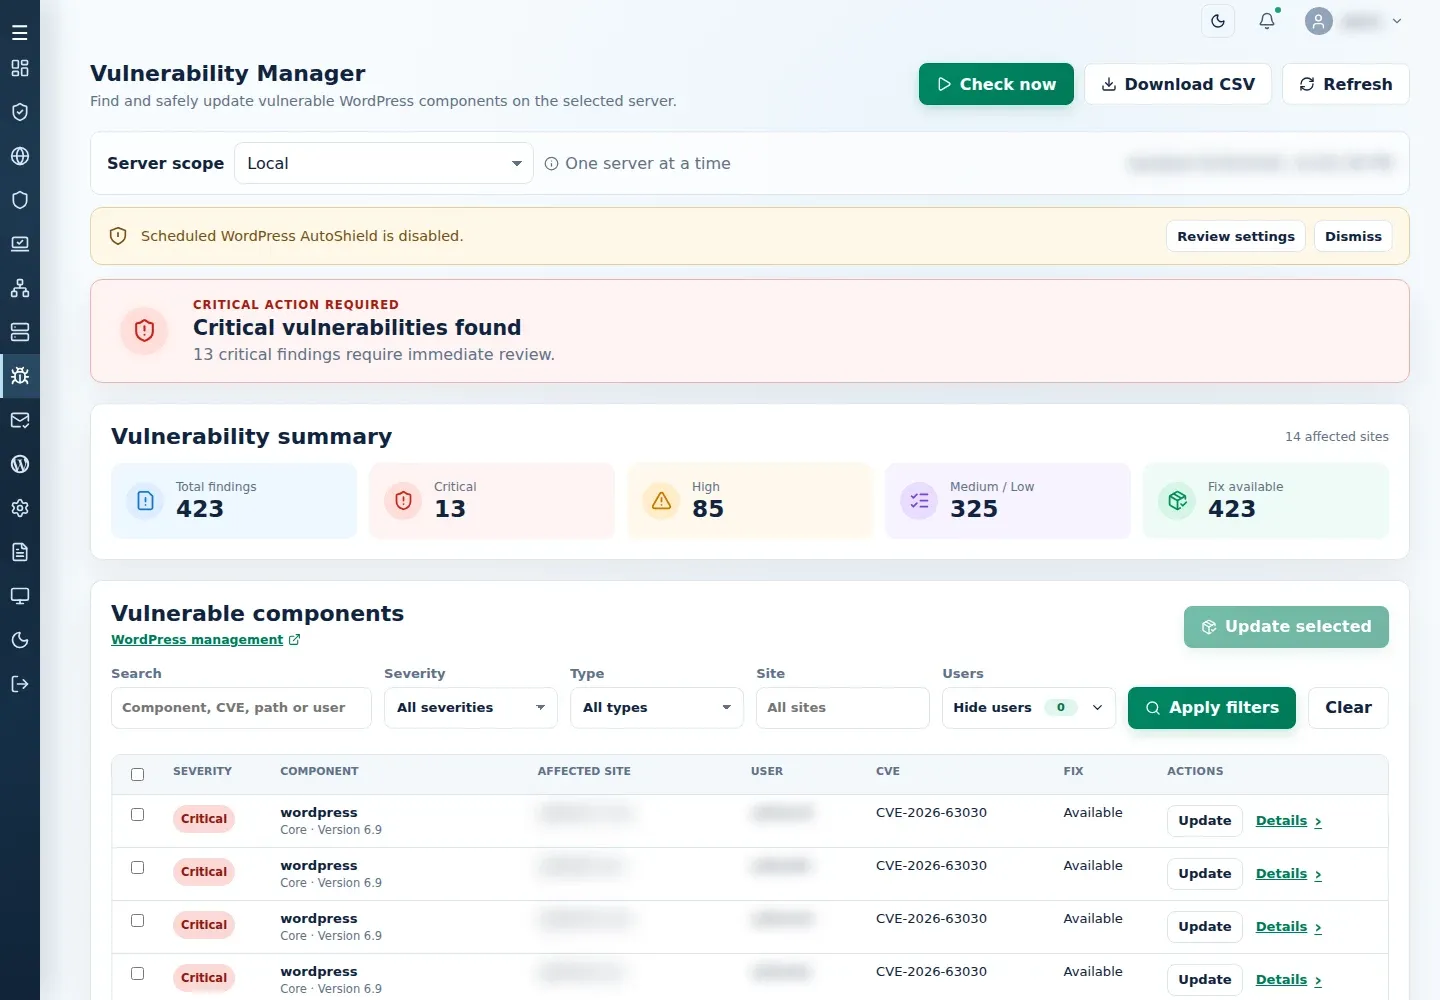Check the third Critical wordpress row checkbox
Screen dimensions: 1440x1000
coord(138,920)
